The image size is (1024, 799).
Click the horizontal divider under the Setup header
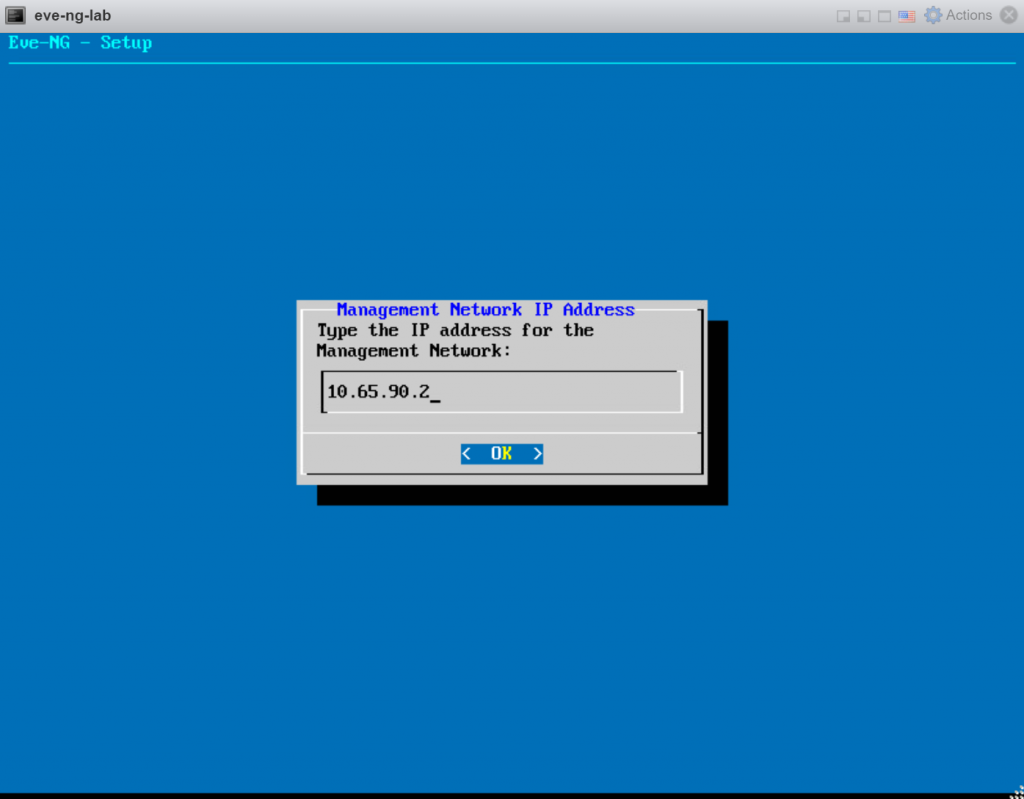512,61
